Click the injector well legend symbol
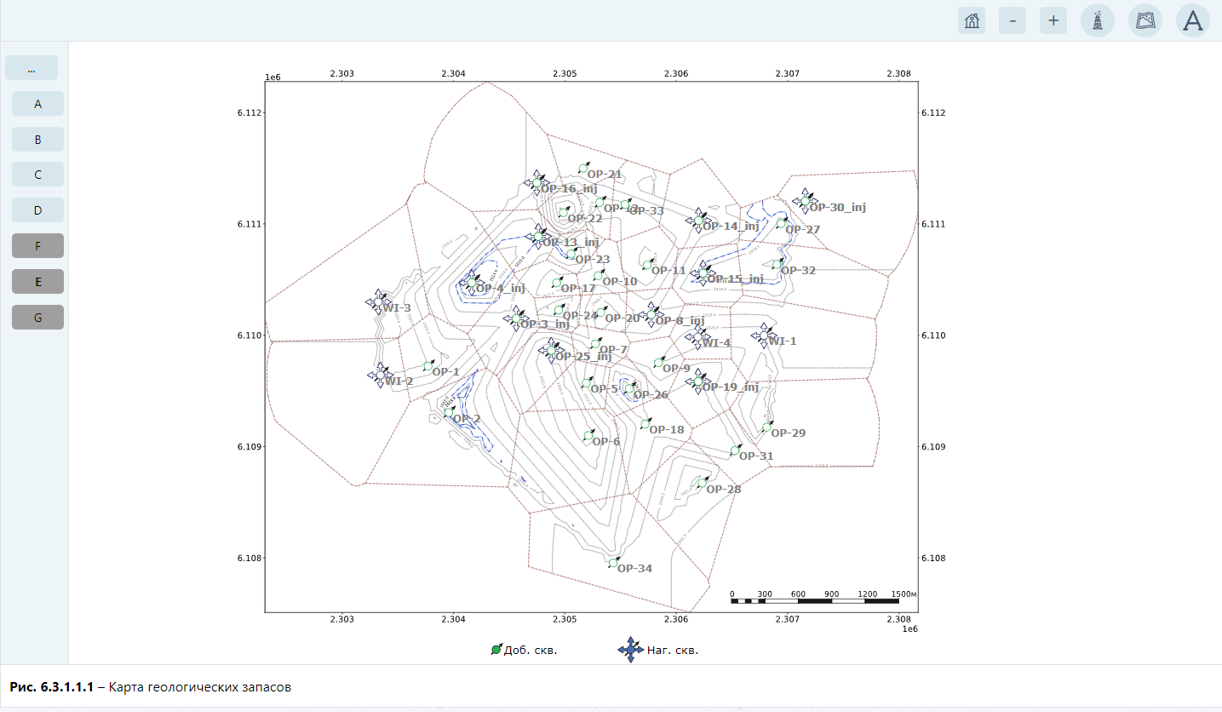 pos(630,649)
